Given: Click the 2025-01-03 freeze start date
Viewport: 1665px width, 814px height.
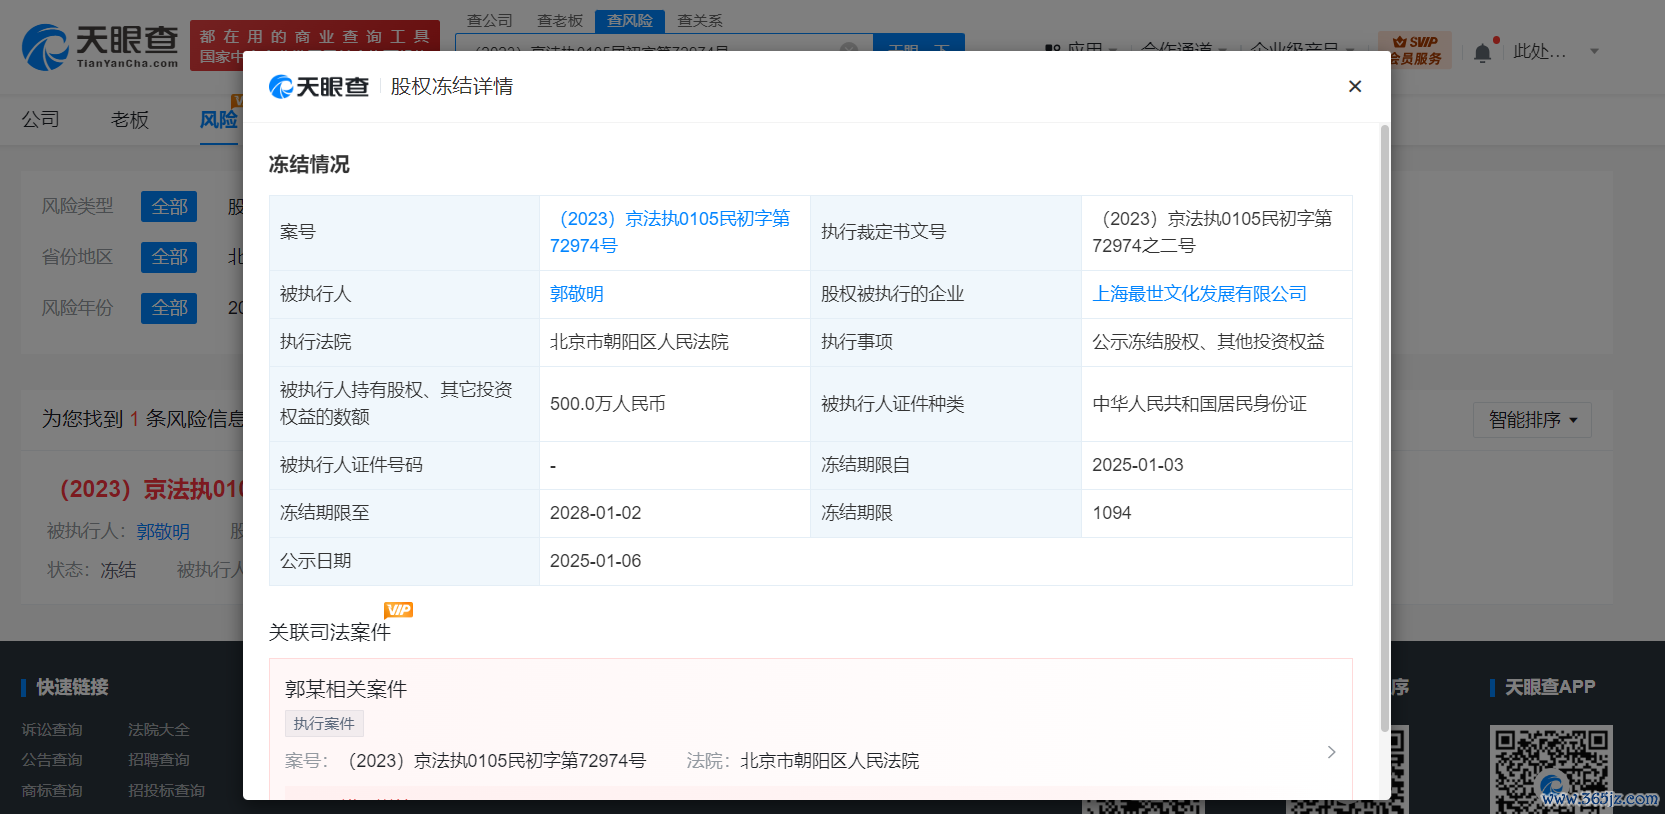Looking at the screenshot, I should pos(1137,465).
